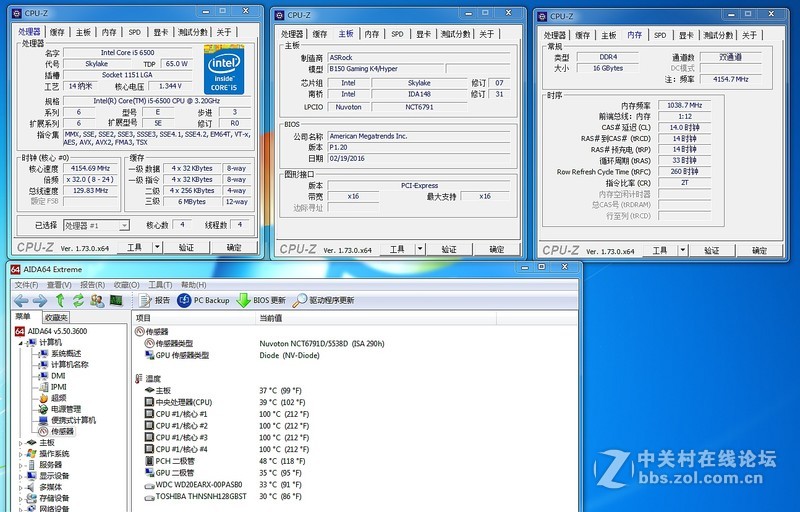
Task: Click AIDA64 green up-level arrow icon
Action: [60, 300]
